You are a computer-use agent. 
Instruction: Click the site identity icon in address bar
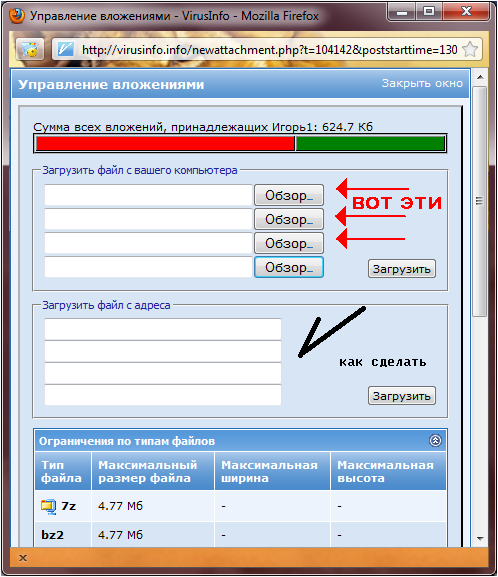66,49
